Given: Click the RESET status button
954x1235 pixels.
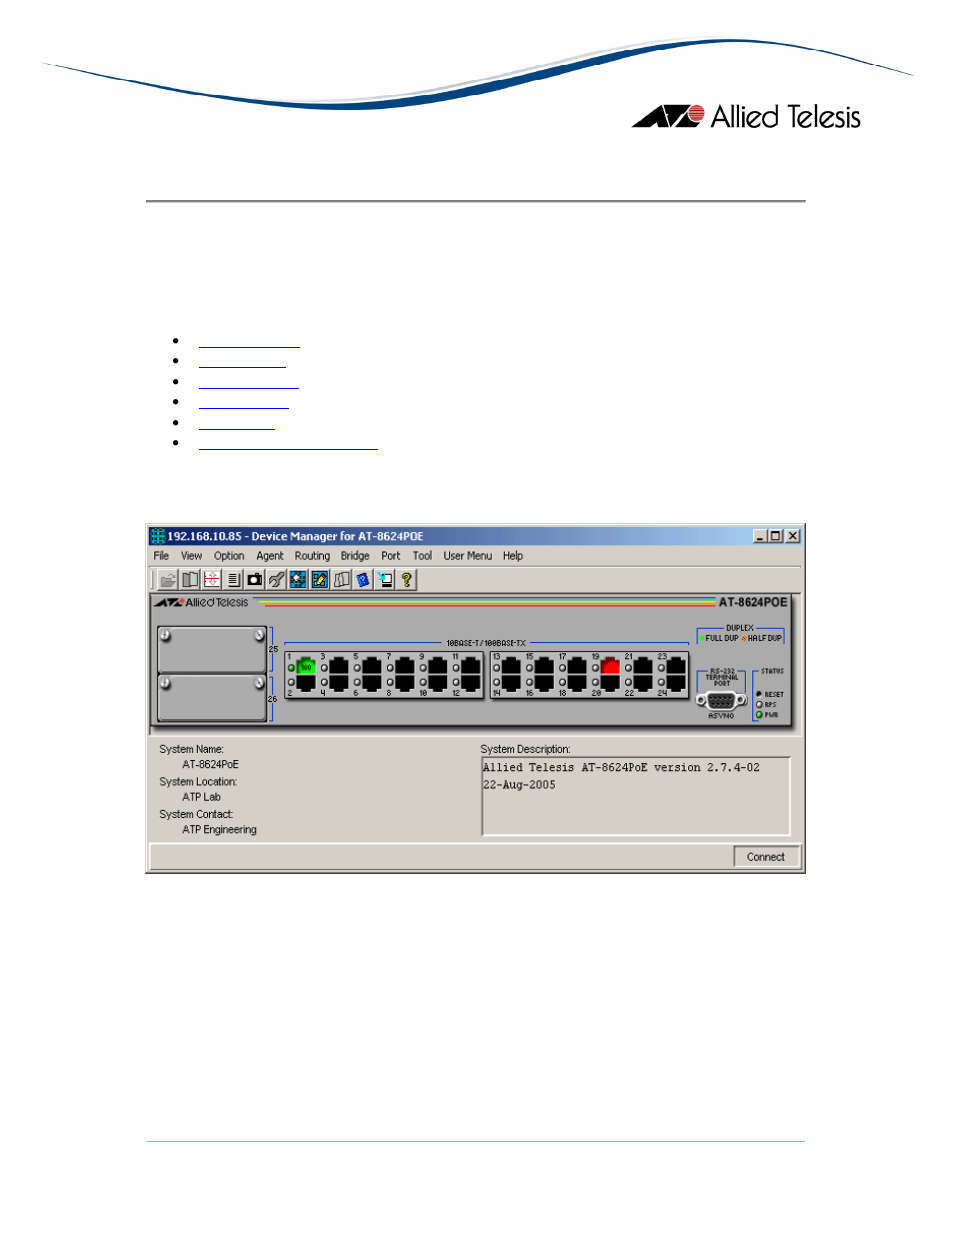Looking at the screenshot, I should click(x=759, y=693).
